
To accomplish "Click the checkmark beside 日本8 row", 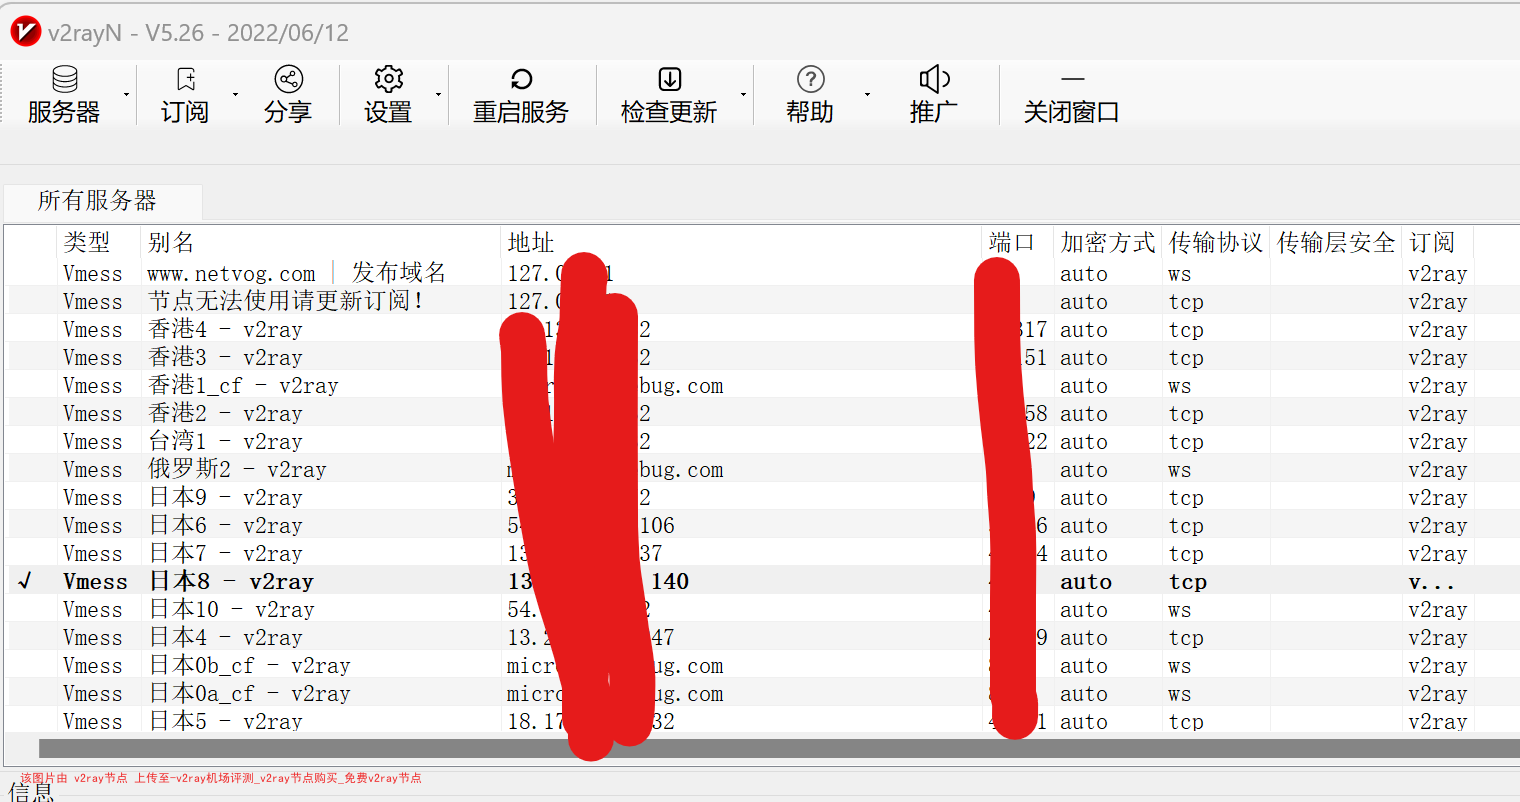I will [25, 581].
